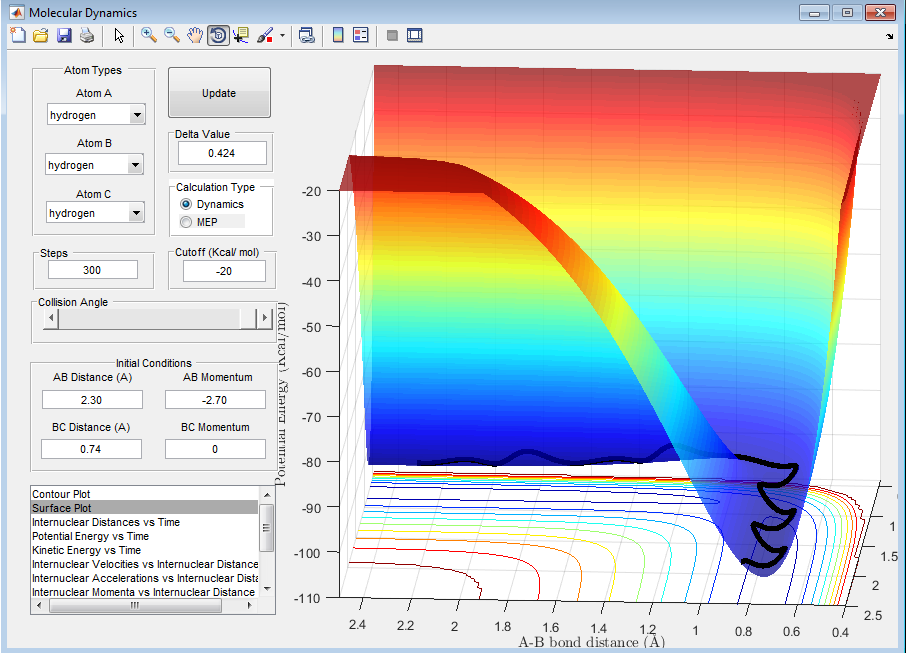
Task: Select the Dynamics calculation type
Action: (x=186, y=204)
